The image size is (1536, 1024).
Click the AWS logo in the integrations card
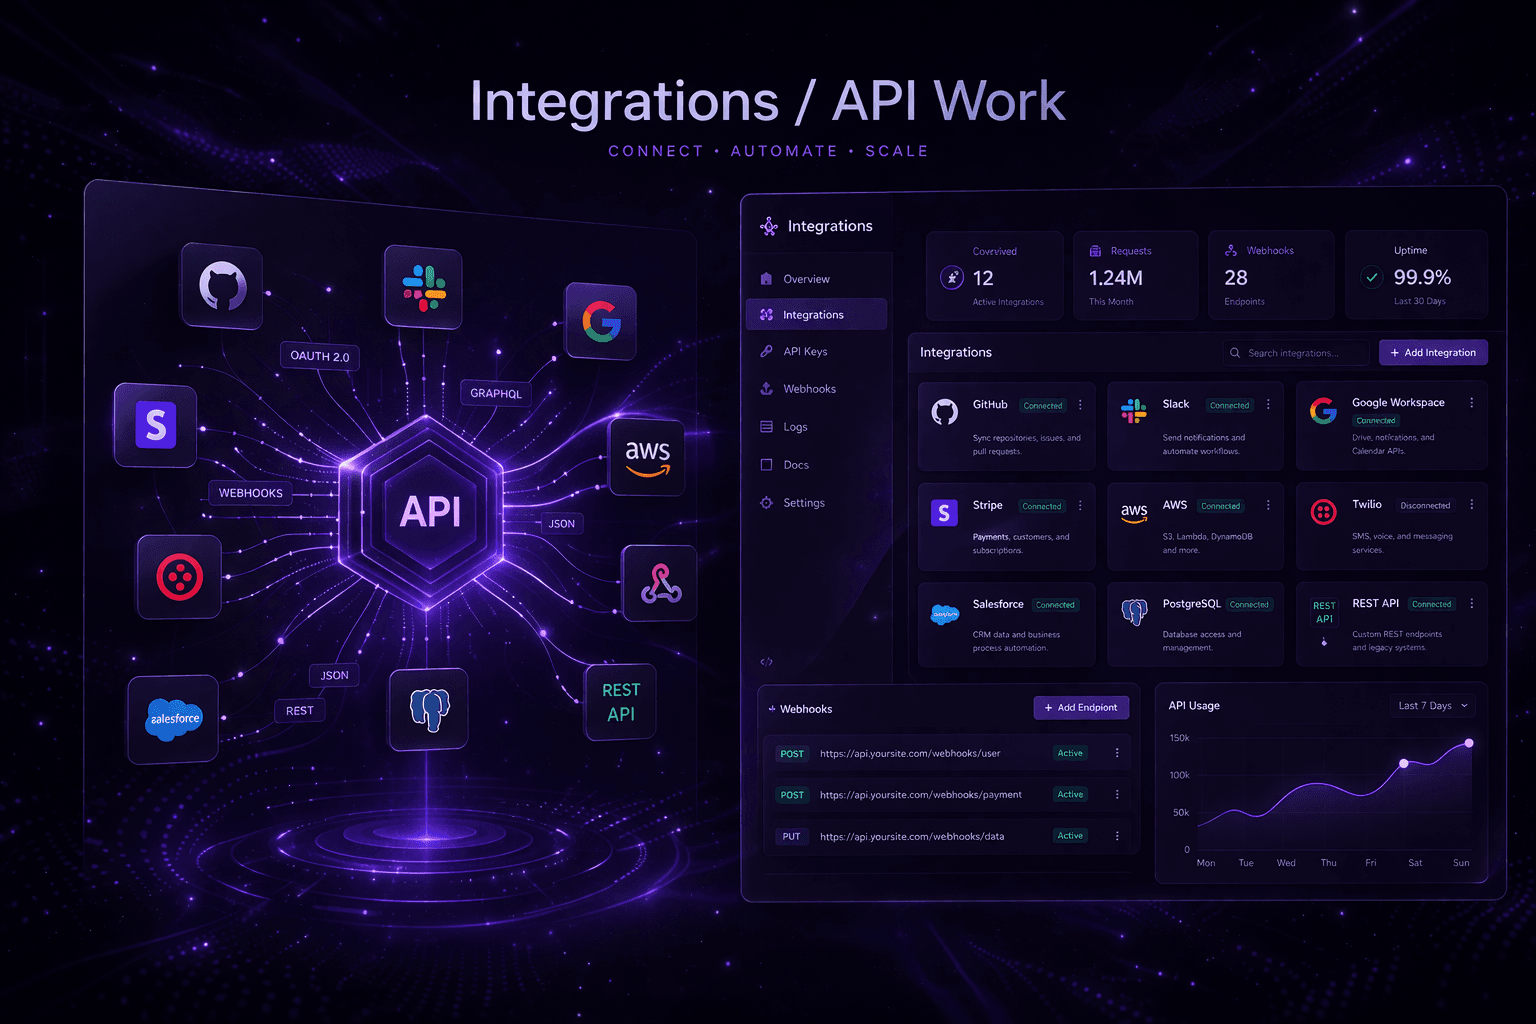click(x=1134, y=513)
